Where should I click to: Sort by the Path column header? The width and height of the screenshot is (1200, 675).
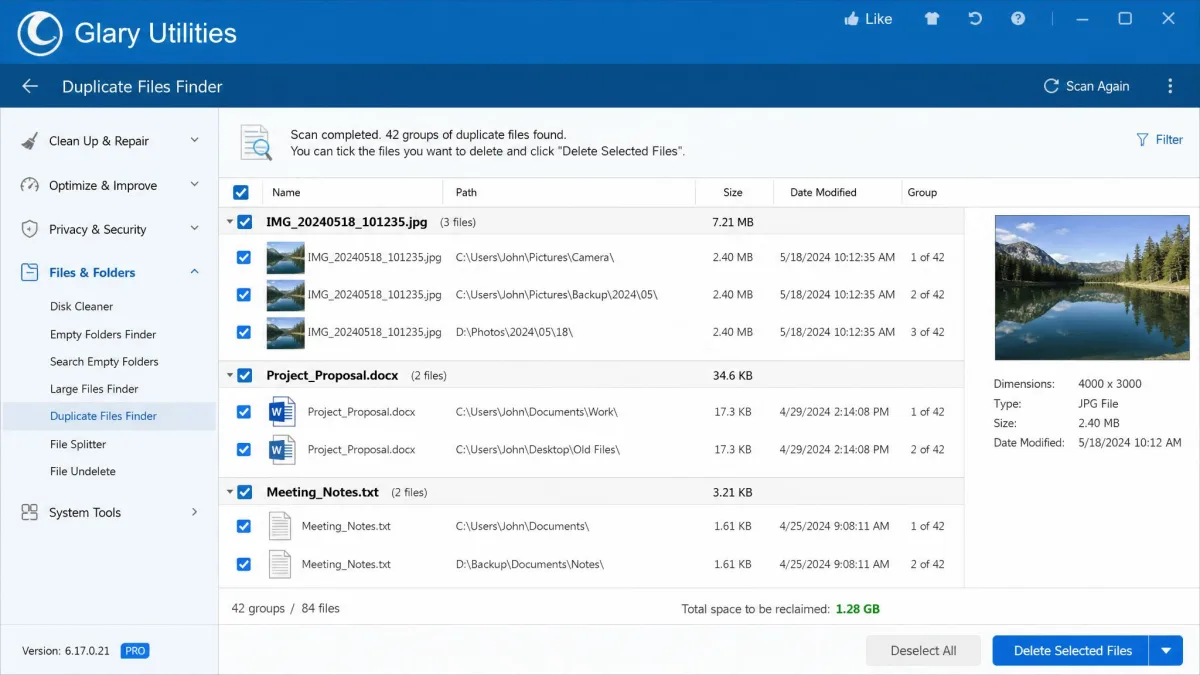point(569,192)
